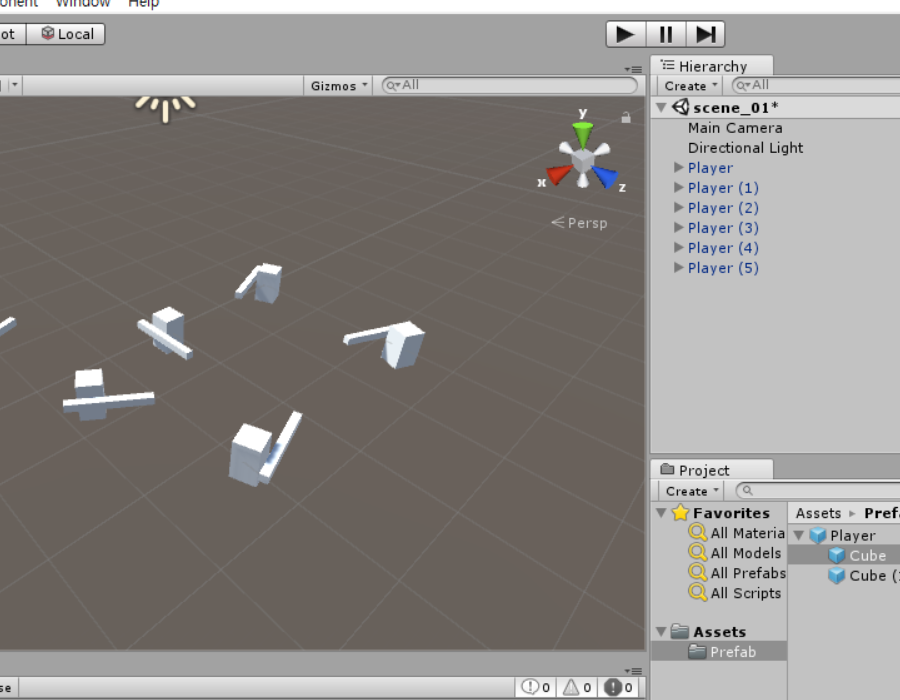The height and width of the screenshot is (700, 900).
Task: Open the Help menu
Action: (143, 3)
